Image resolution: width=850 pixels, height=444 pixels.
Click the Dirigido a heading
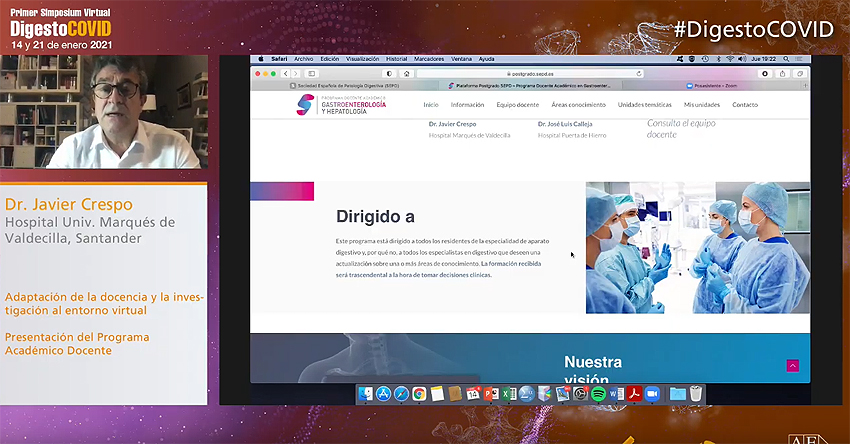[375, 217]
